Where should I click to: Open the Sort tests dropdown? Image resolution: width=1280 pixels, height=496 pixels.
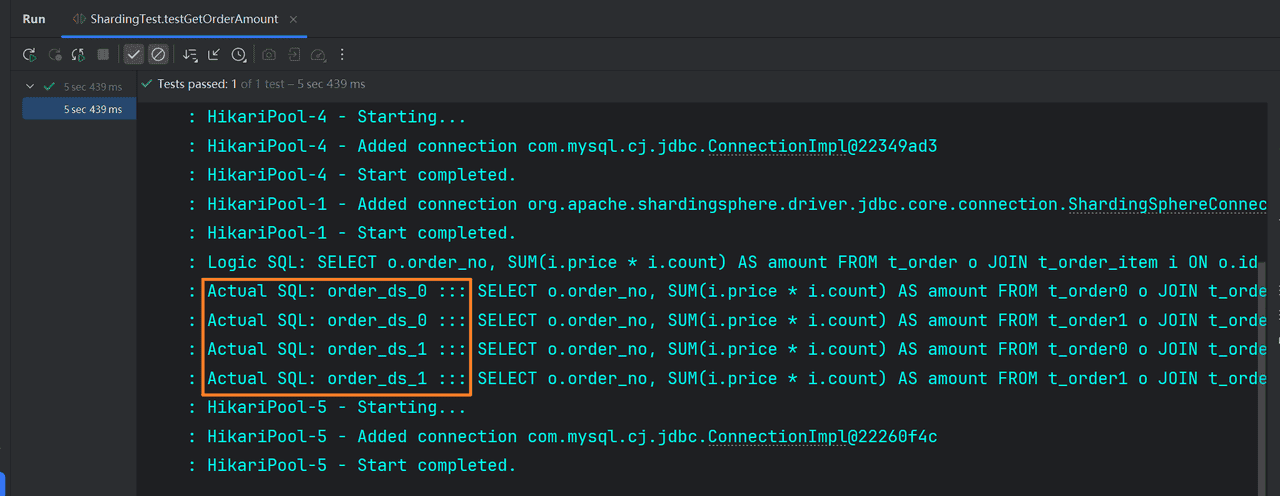click(190, 55)
